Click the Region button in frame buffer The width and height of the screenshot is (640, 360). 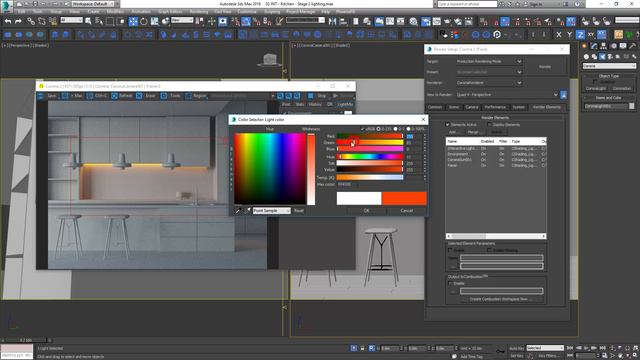point(196,96)
